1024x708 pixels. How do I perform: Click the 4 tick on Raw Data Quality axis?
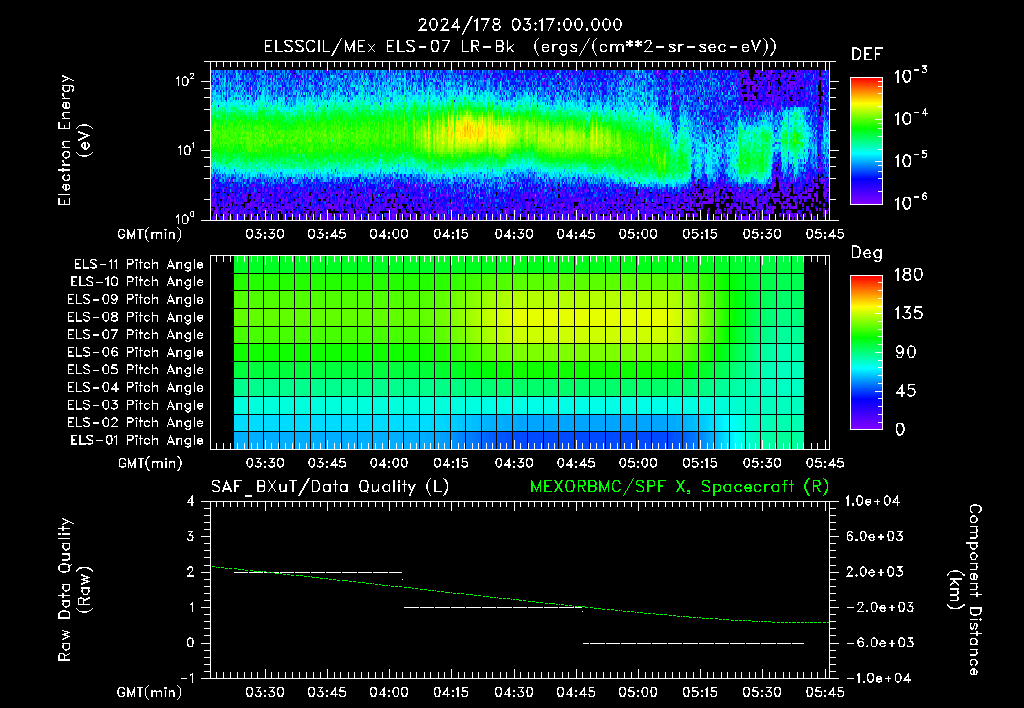[x=191, y=501]
